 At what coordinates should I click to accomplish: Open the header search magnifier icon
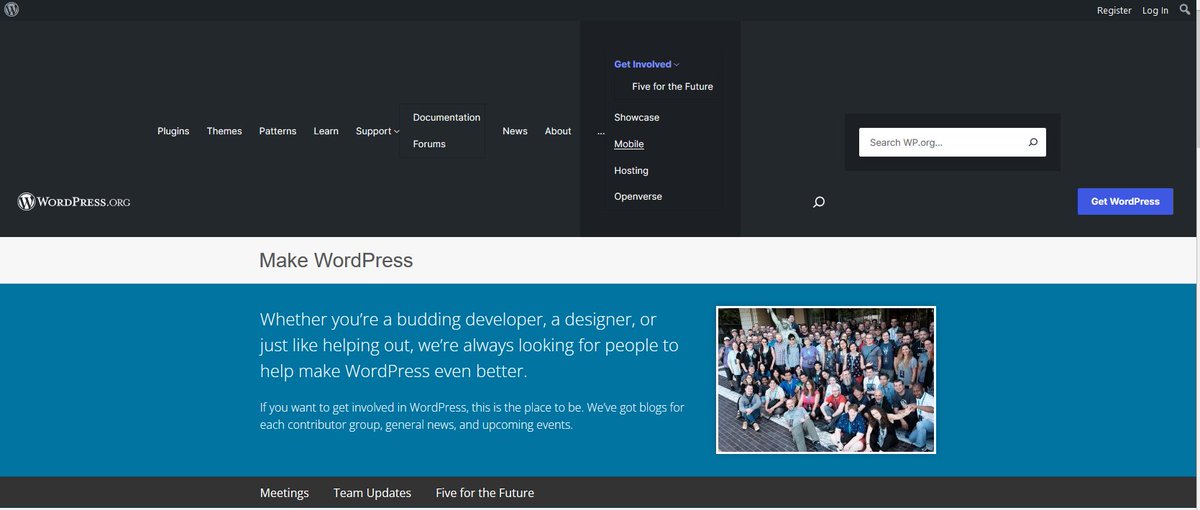819,202
